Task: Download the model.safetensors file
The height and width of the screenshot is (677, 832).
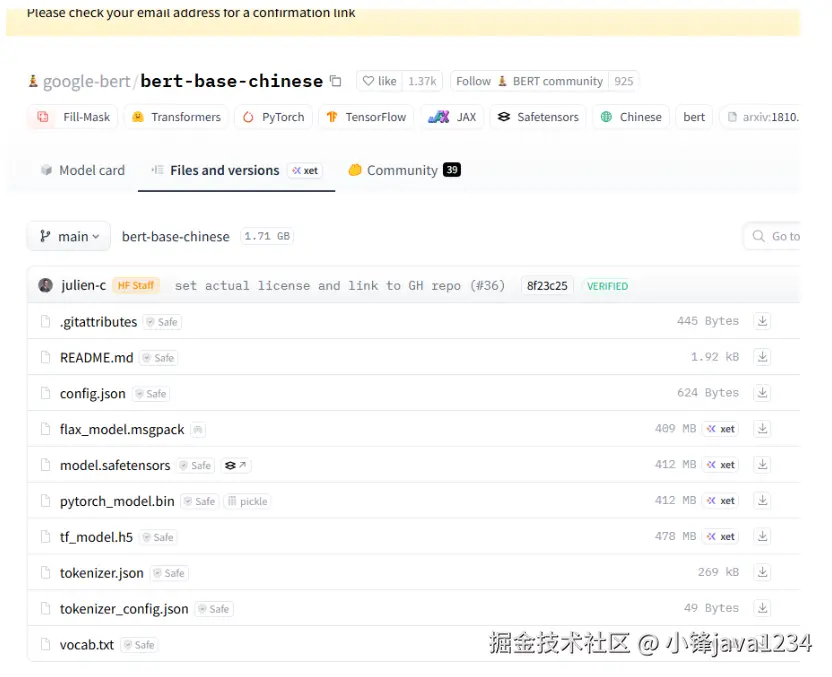Action: (x=762, y=465)
